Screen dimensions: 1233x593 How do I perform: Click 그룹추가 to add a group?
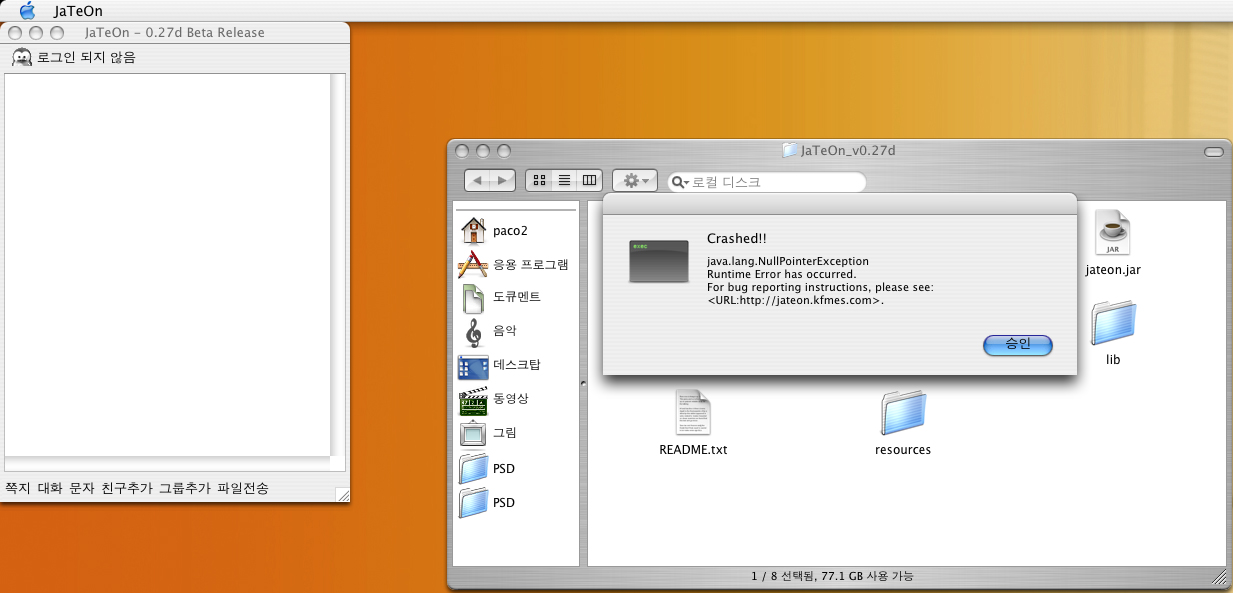coord(185,488)
